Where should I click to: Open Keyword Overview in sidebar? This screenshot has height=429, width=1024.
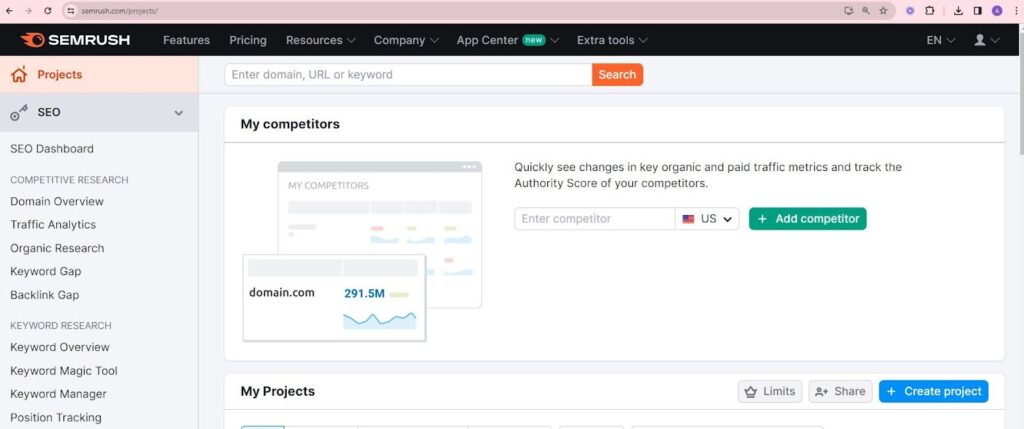pyautogui.click(x=60, y=347)
